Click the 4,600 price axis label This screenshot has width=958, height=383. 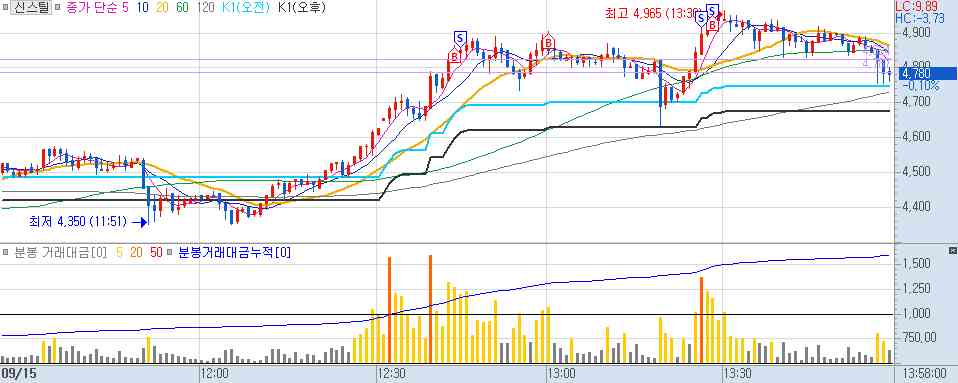pos(916,137)
